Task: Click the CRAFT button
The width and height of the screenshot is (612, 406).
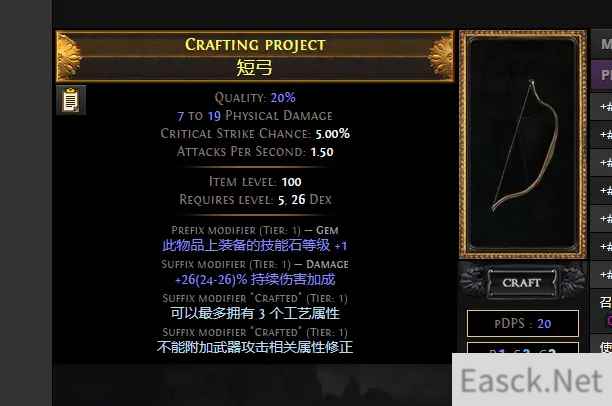Action: (x=522, y=283)
